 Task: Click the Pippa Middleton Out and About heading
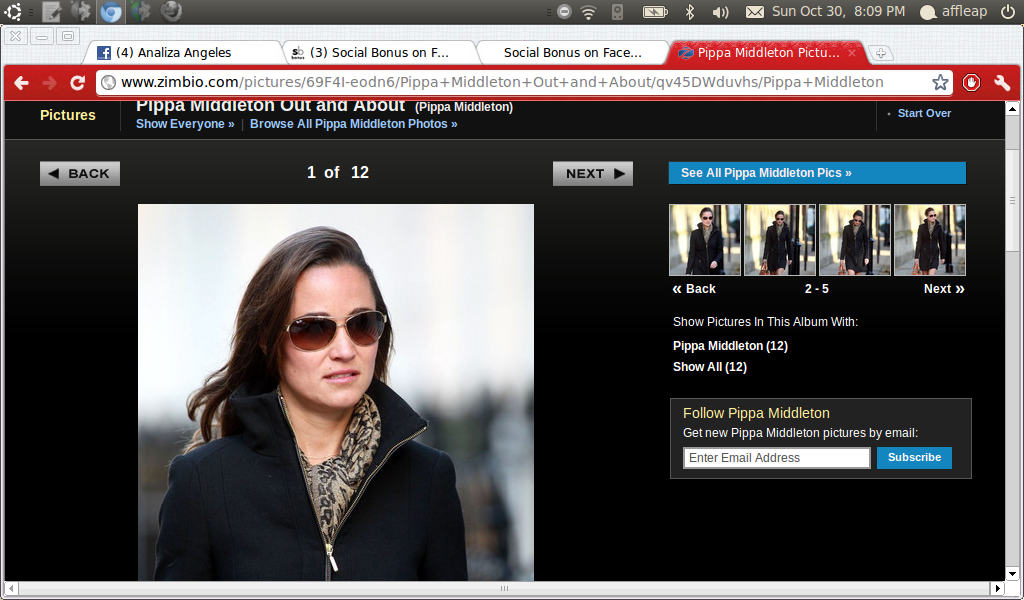coord(270,106)
